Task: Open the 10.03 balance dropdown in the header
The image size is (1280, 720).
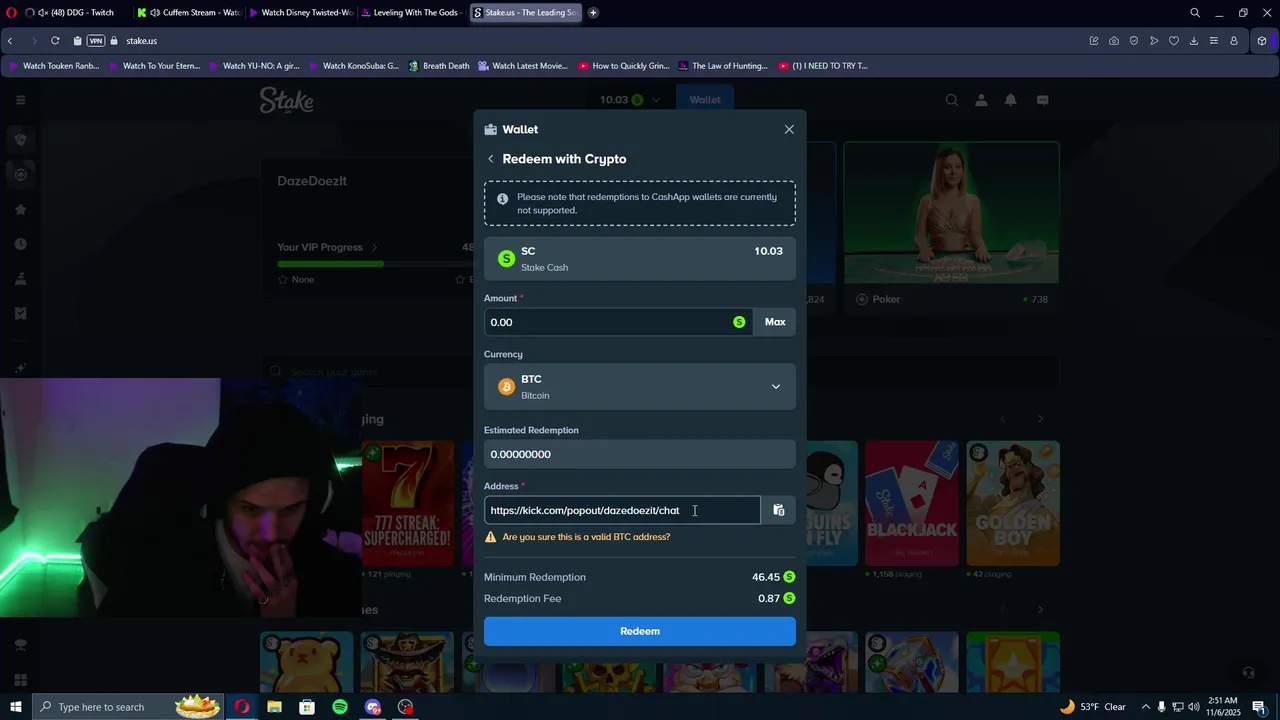Action: coord(631,100)
